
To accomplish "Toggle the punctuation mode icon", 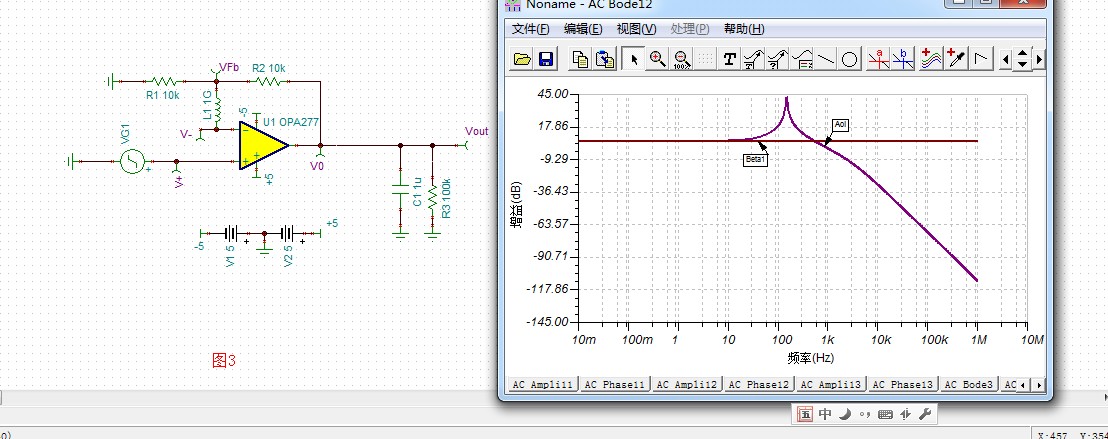I will coord(864,415).
